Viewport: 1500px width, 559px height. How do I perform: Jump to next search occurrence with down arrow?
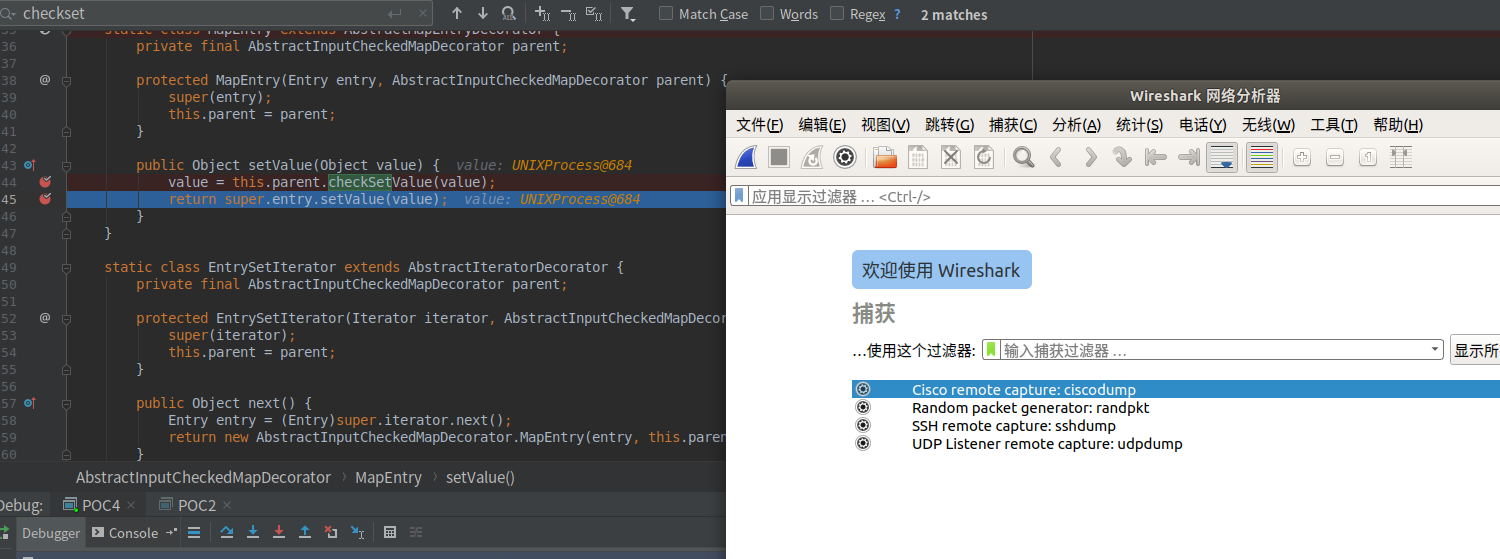pos(483,14)
